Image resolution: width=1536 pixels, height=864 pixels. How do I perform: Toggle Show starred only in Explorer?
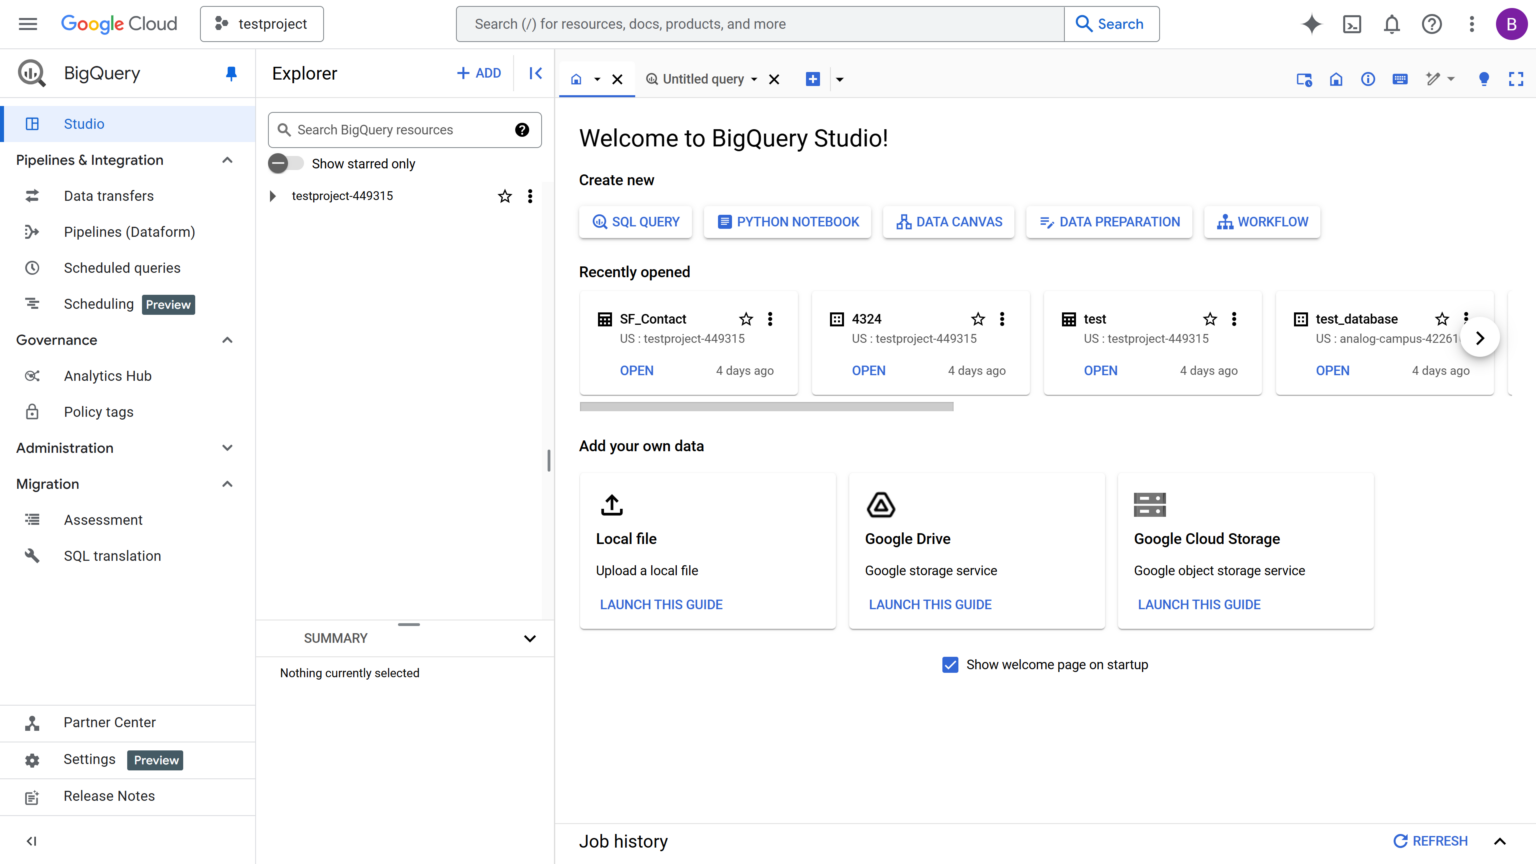pos(285,163)
